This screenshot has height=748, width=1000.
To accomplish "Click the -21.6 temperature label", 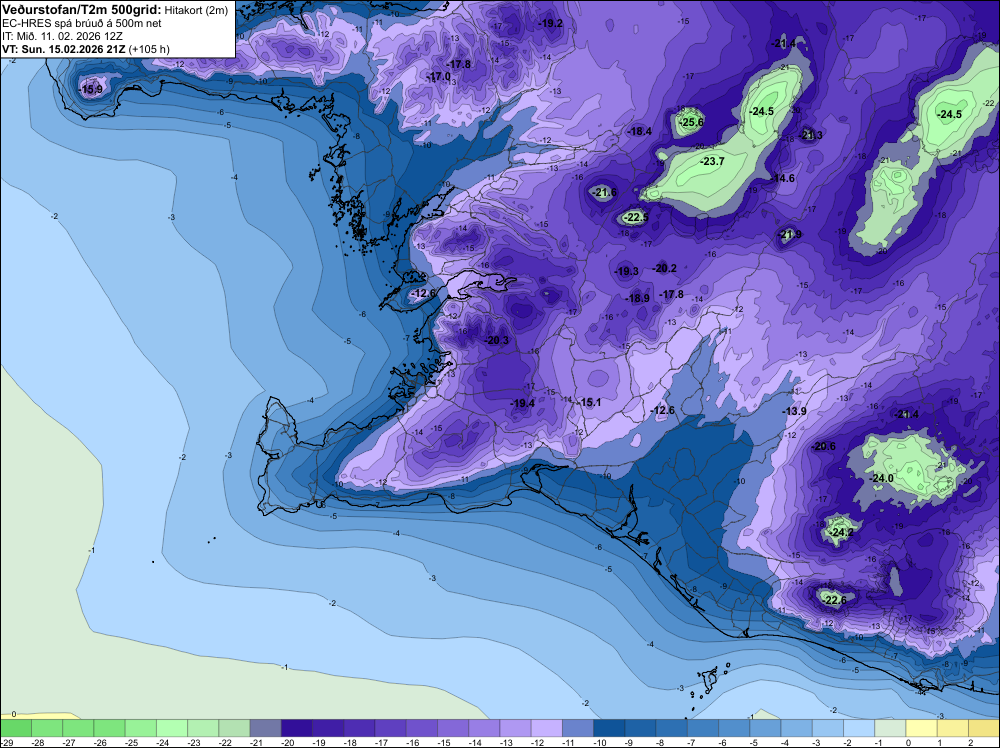I will click(604, 192).
